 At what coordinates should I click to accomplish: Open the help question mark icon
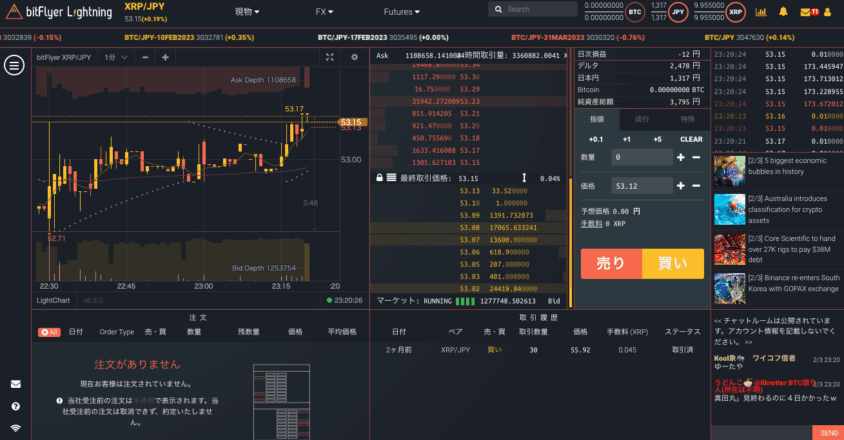point(15,407)
